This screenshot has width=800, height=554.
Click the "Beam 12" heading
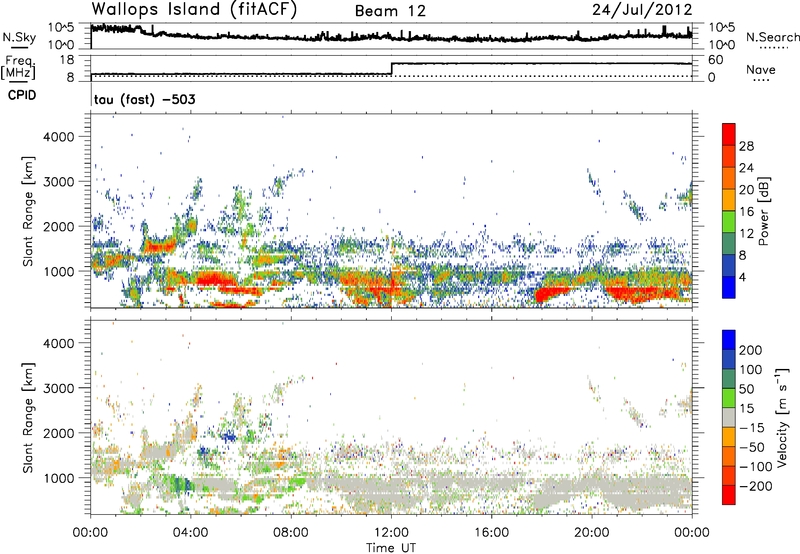(390, 11)
